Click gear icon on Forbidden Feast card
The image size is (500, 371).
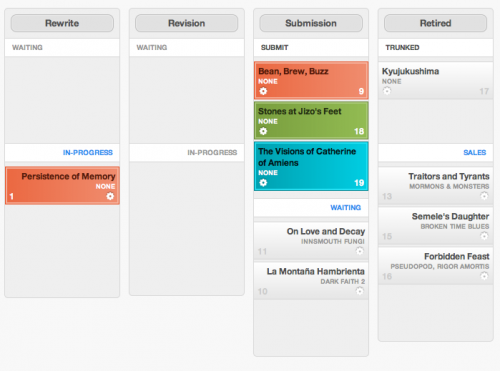coord(484,276)
